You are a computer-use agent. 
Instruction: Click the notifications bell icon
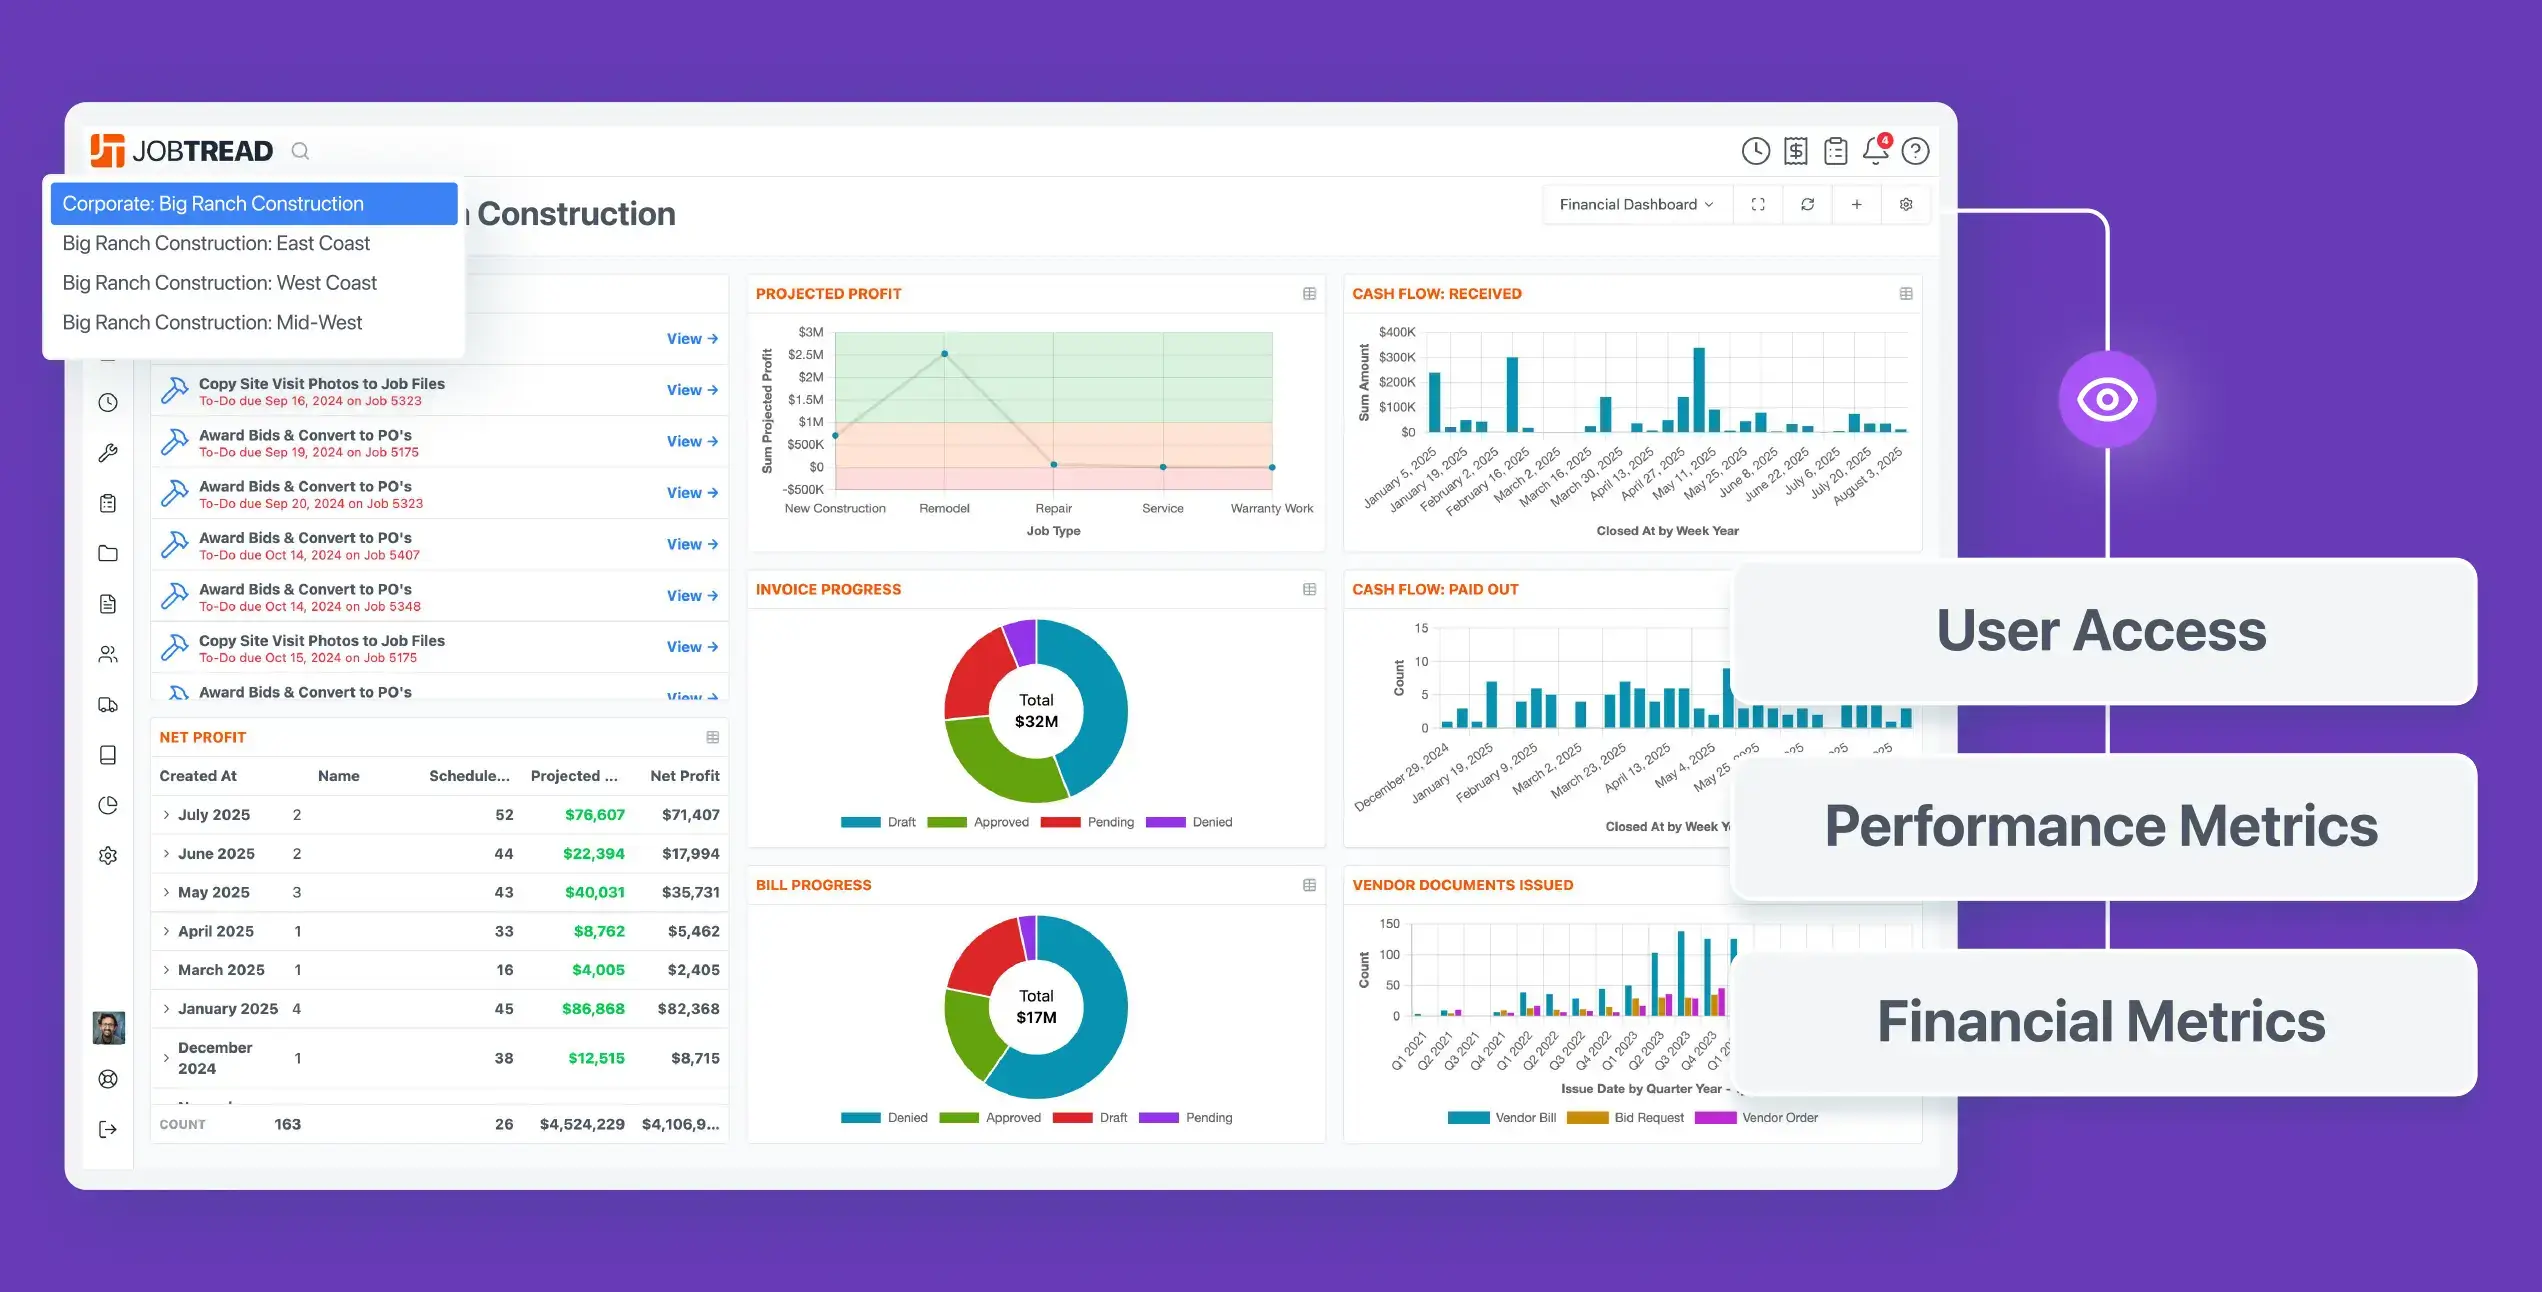[1874, 151]
